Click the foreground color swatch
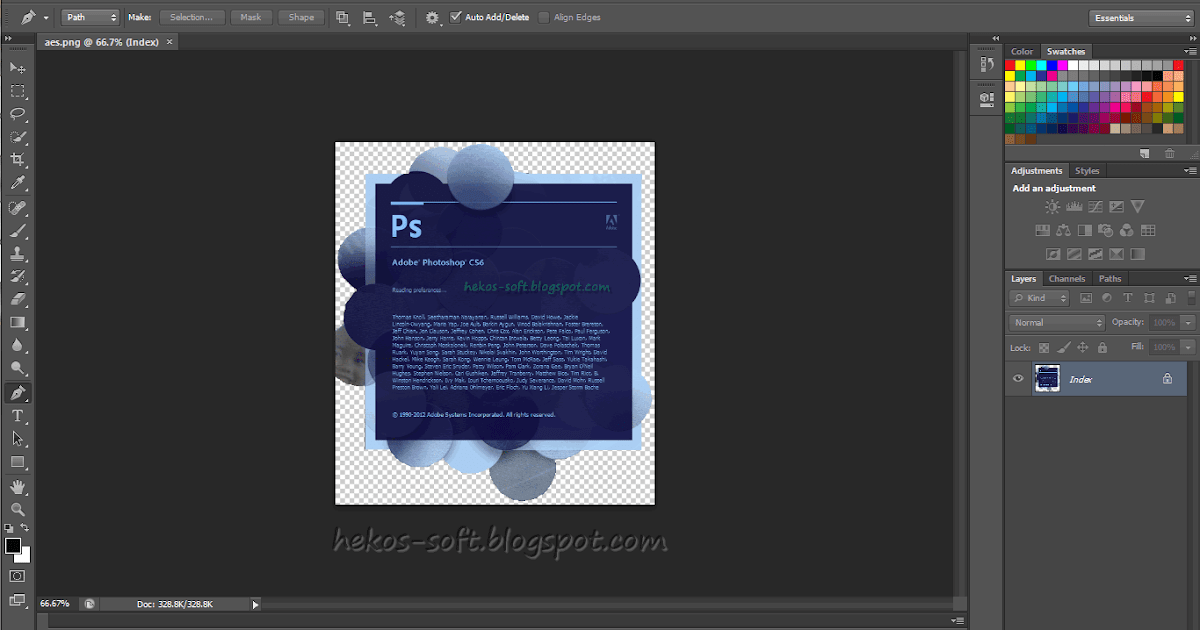This screenshot has width=1200, height=630. [13, 545]
